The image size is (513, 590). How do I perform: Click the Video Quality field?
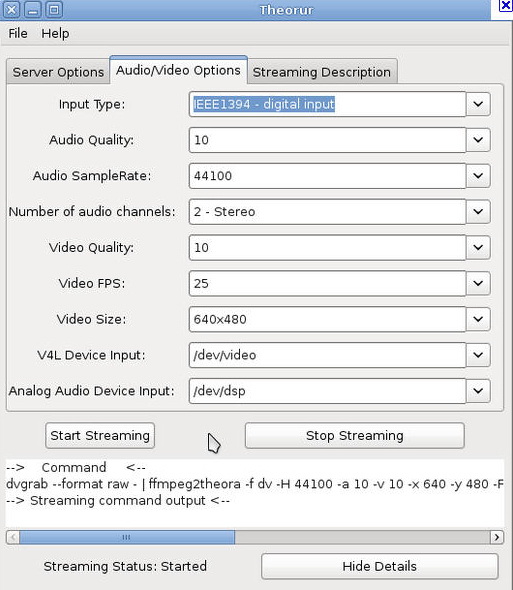tap(327, 248)
